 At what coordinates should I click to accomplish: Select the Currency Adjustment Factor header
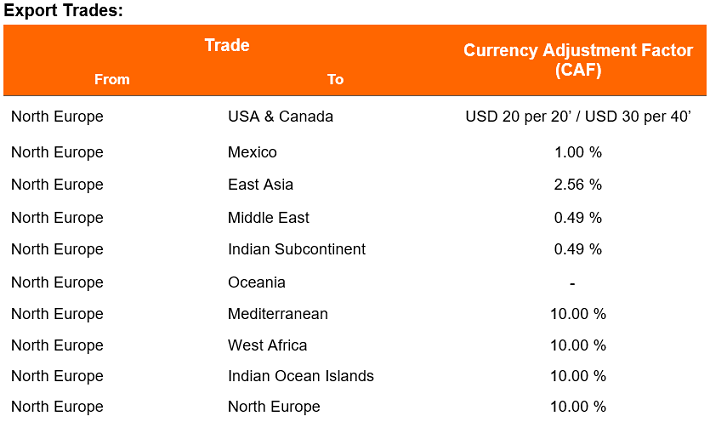coord(578,60)
